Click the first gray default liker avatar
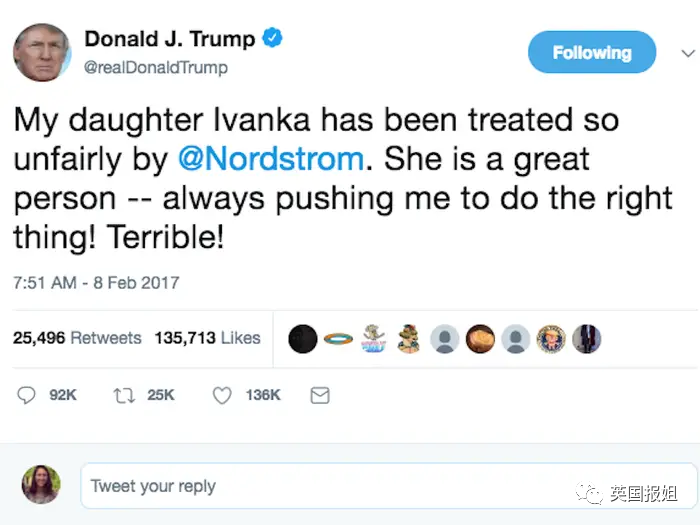700x525 pixels. 444,339
